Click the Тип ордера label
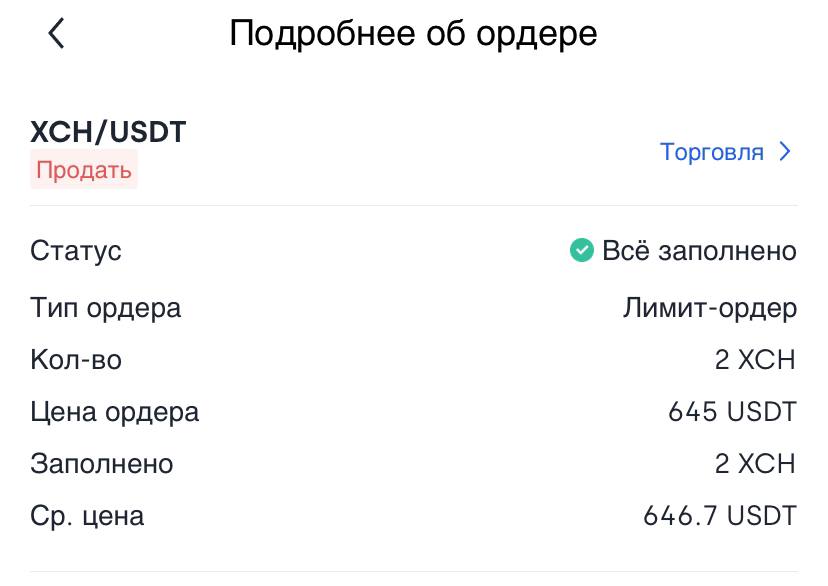 pos(106,308)
